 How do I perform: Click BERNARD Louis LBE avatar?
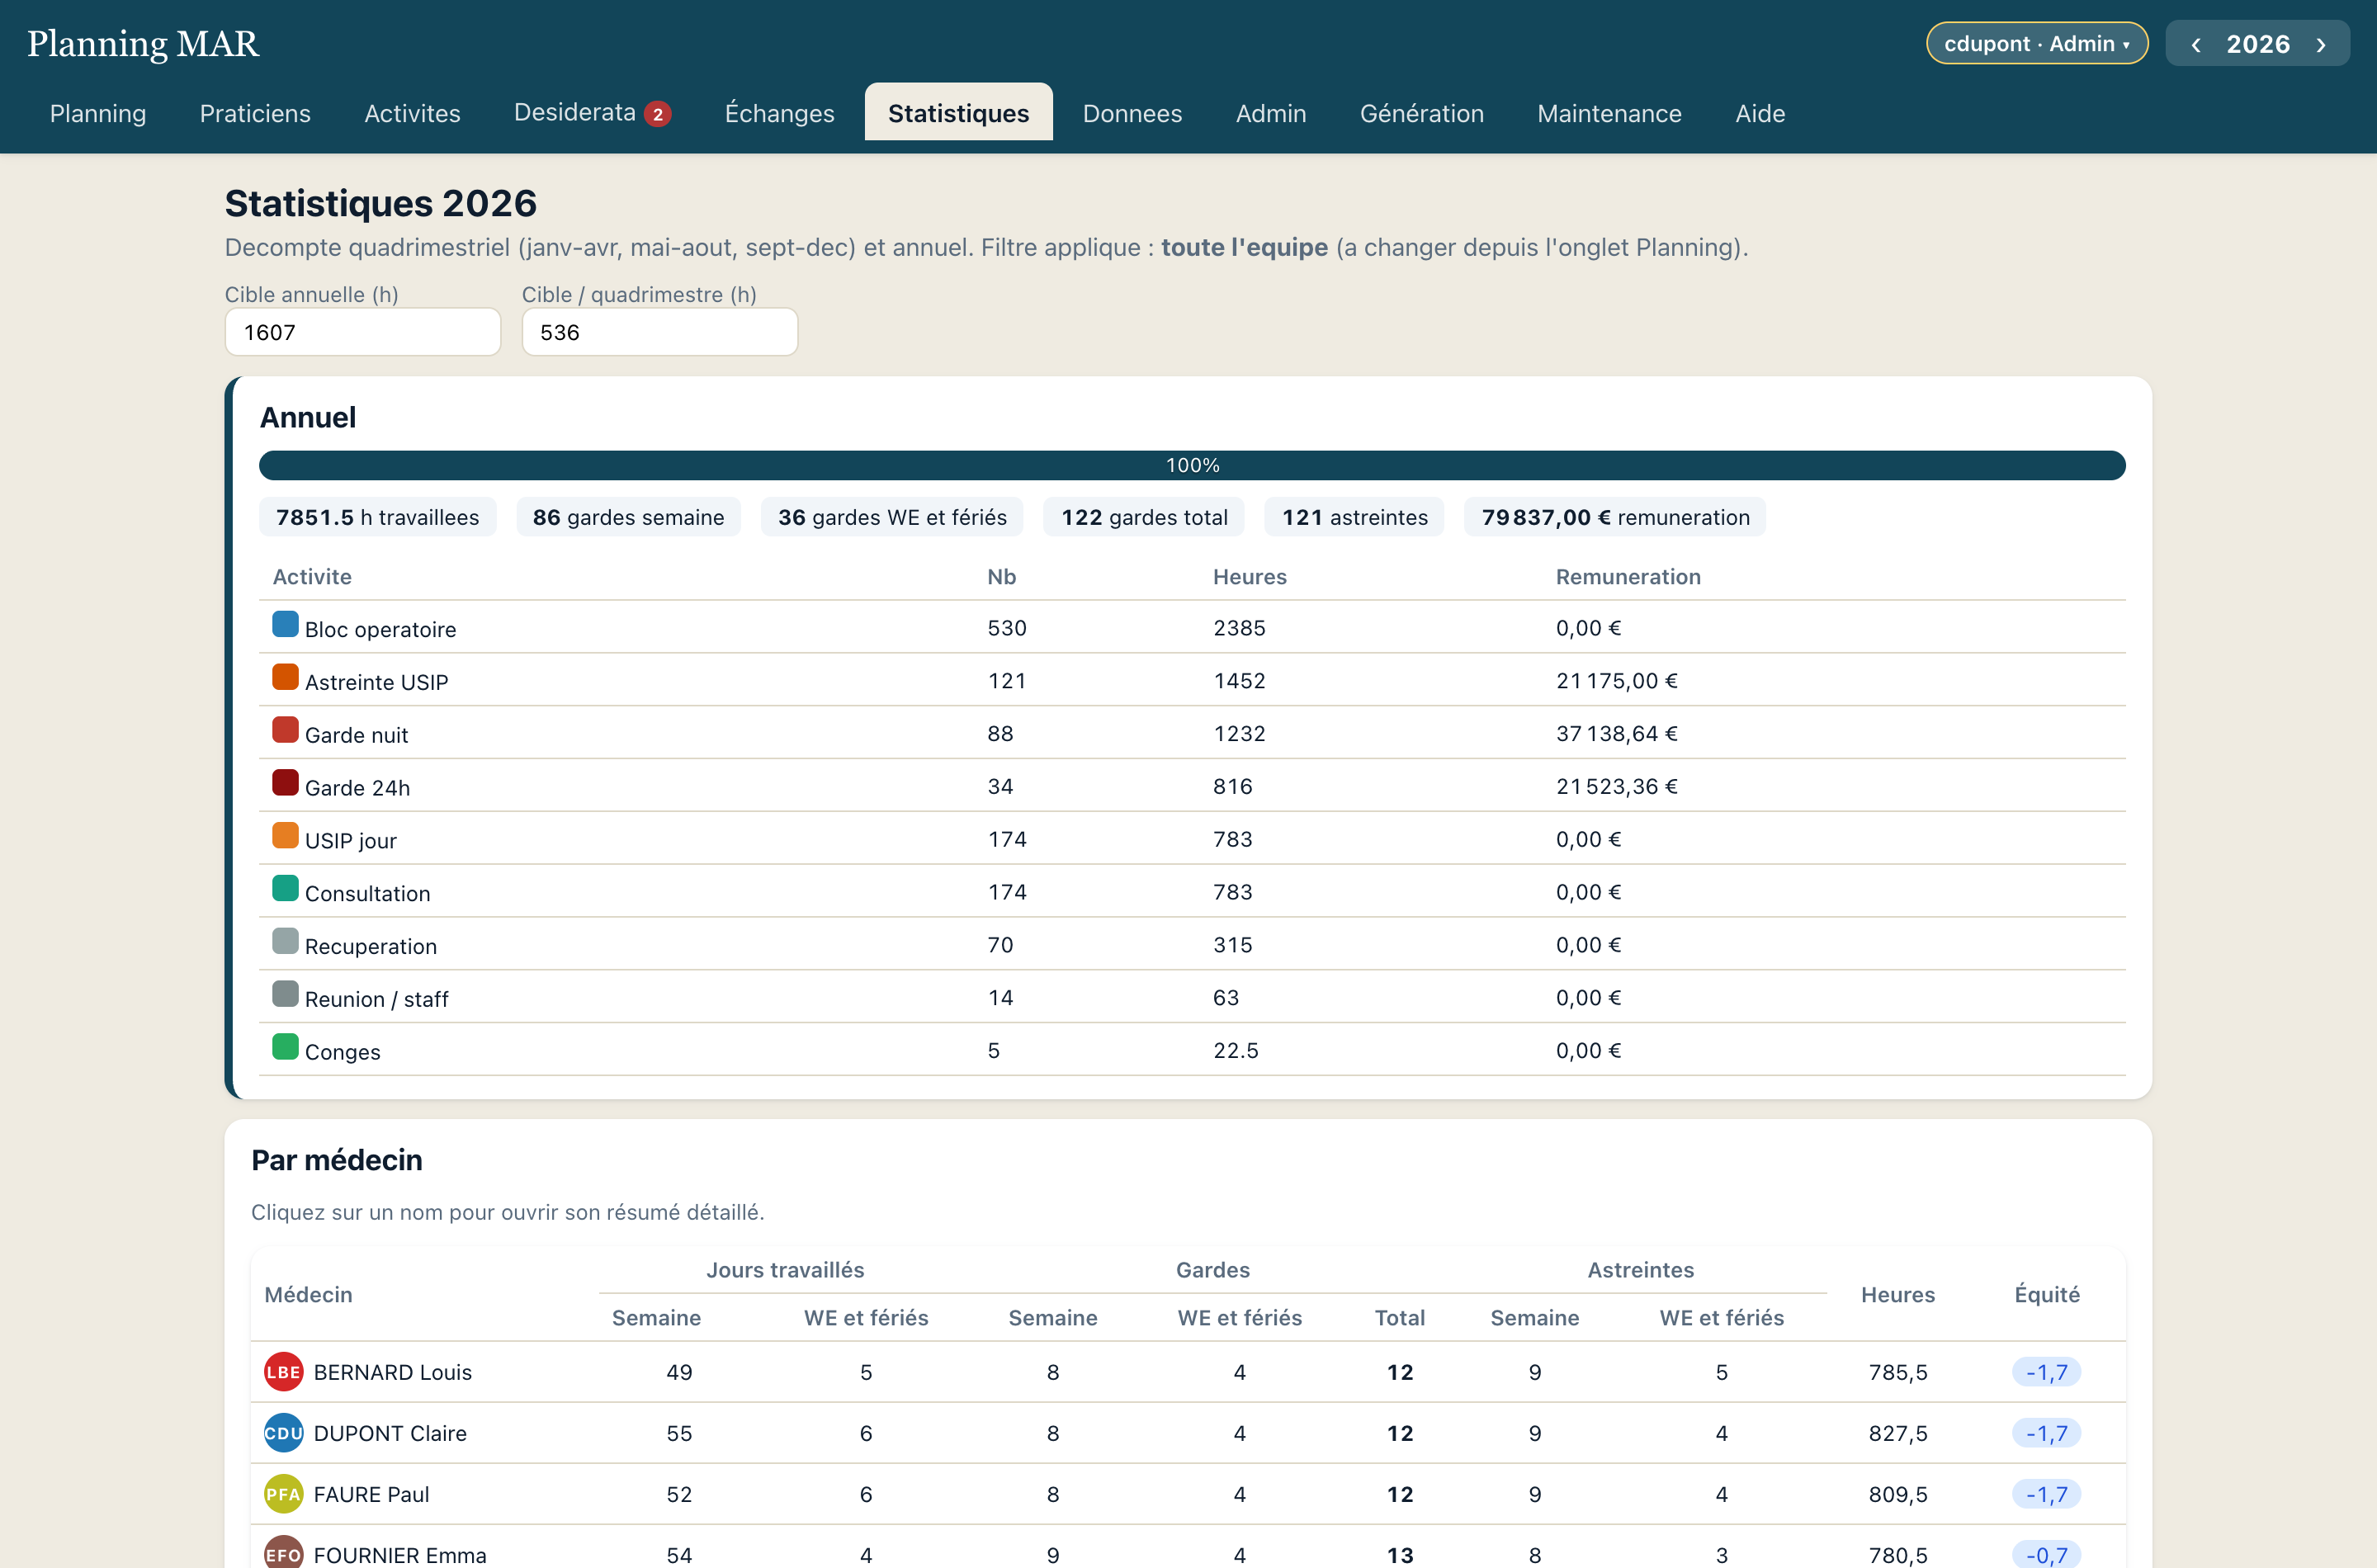(x=283, y=1372)
